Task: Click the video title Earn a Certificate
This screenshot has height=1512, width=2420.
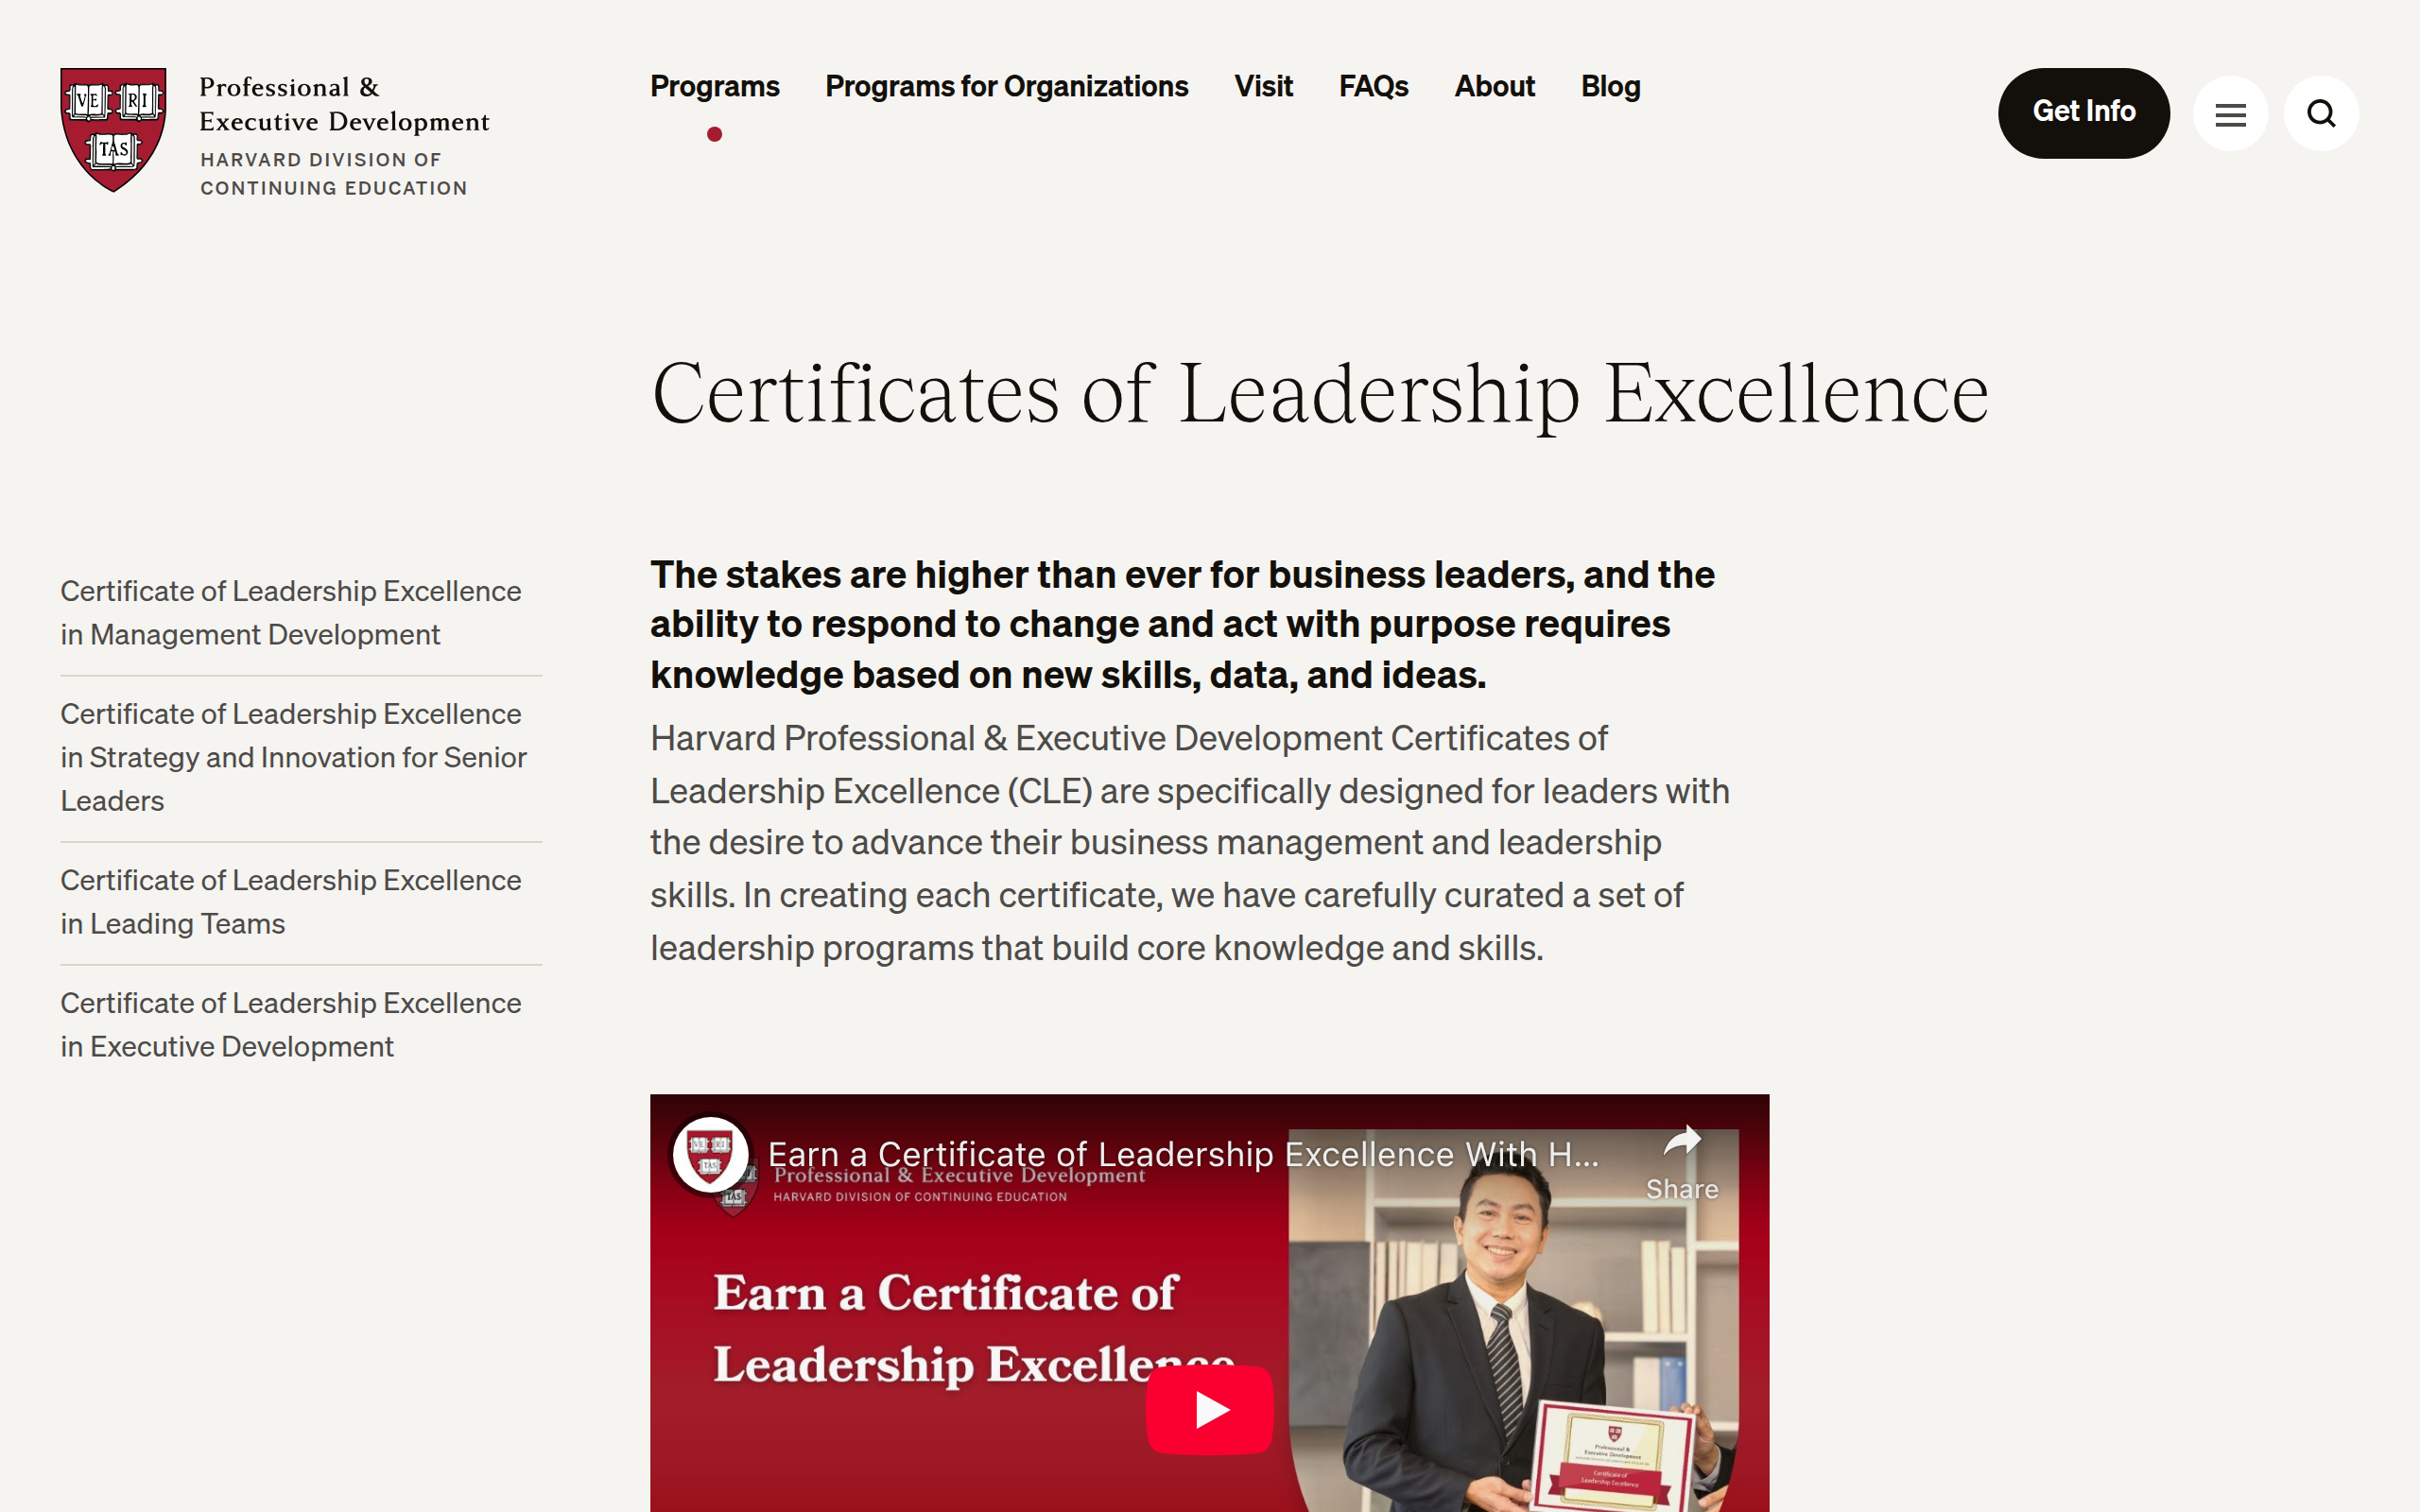Action: click(x=1180, y=1154)
